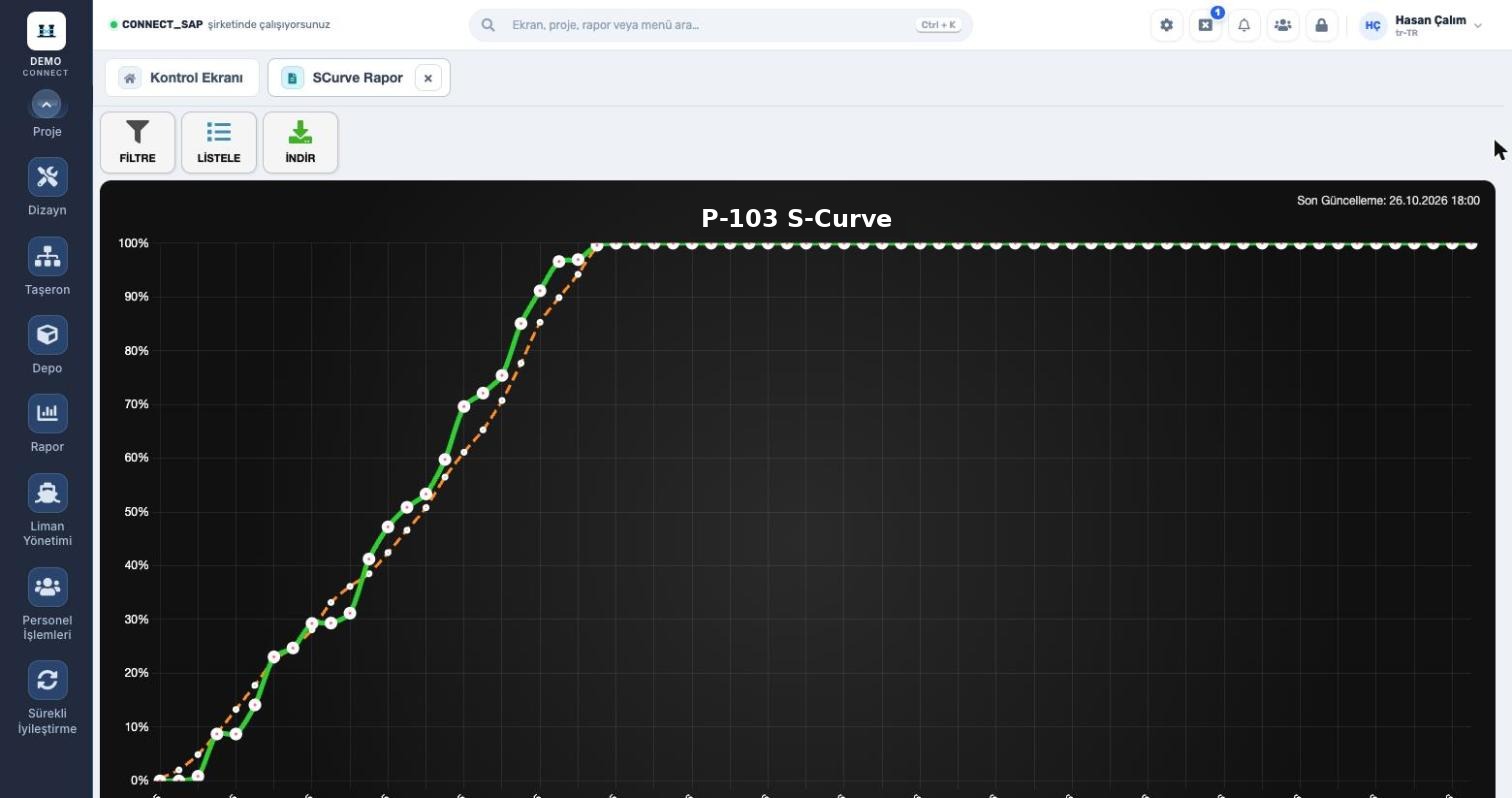1512x798 pixels.
Task: Open the Depo warehouse module
Action: 47,345
